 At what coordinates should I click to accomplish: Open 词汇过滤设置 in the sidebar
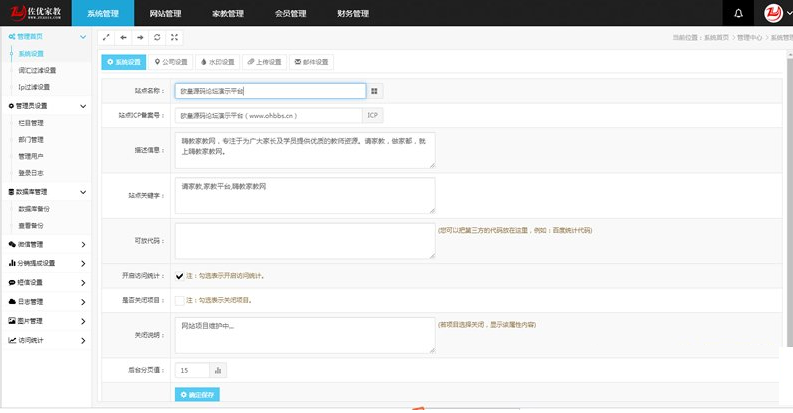click(x=37, y=70)
